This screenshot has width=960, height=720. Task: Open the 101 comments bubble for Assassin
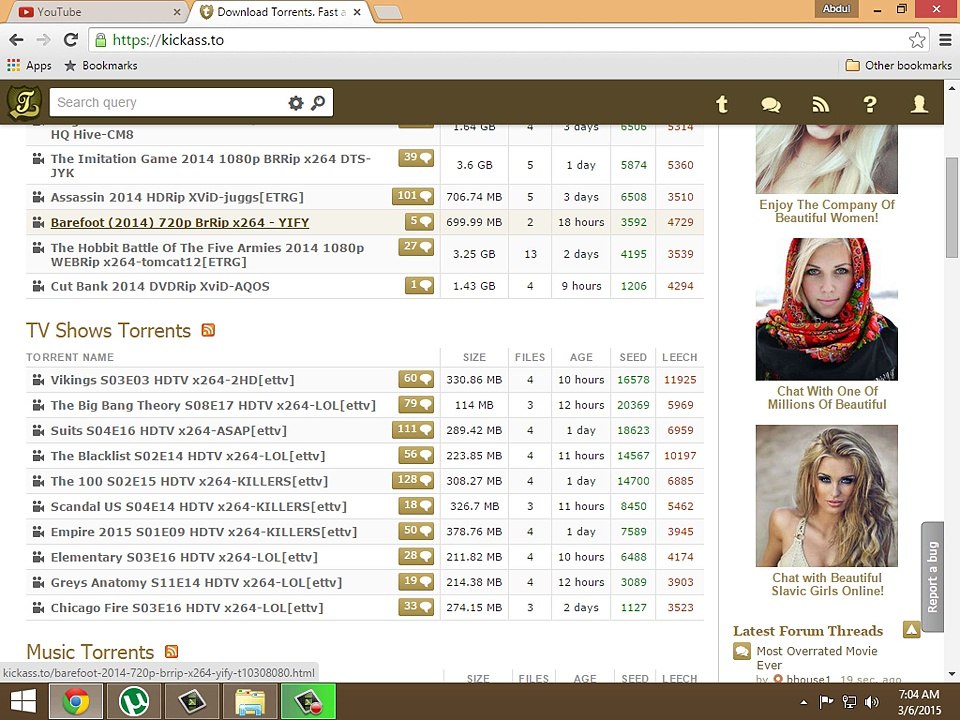click(413, 197)
